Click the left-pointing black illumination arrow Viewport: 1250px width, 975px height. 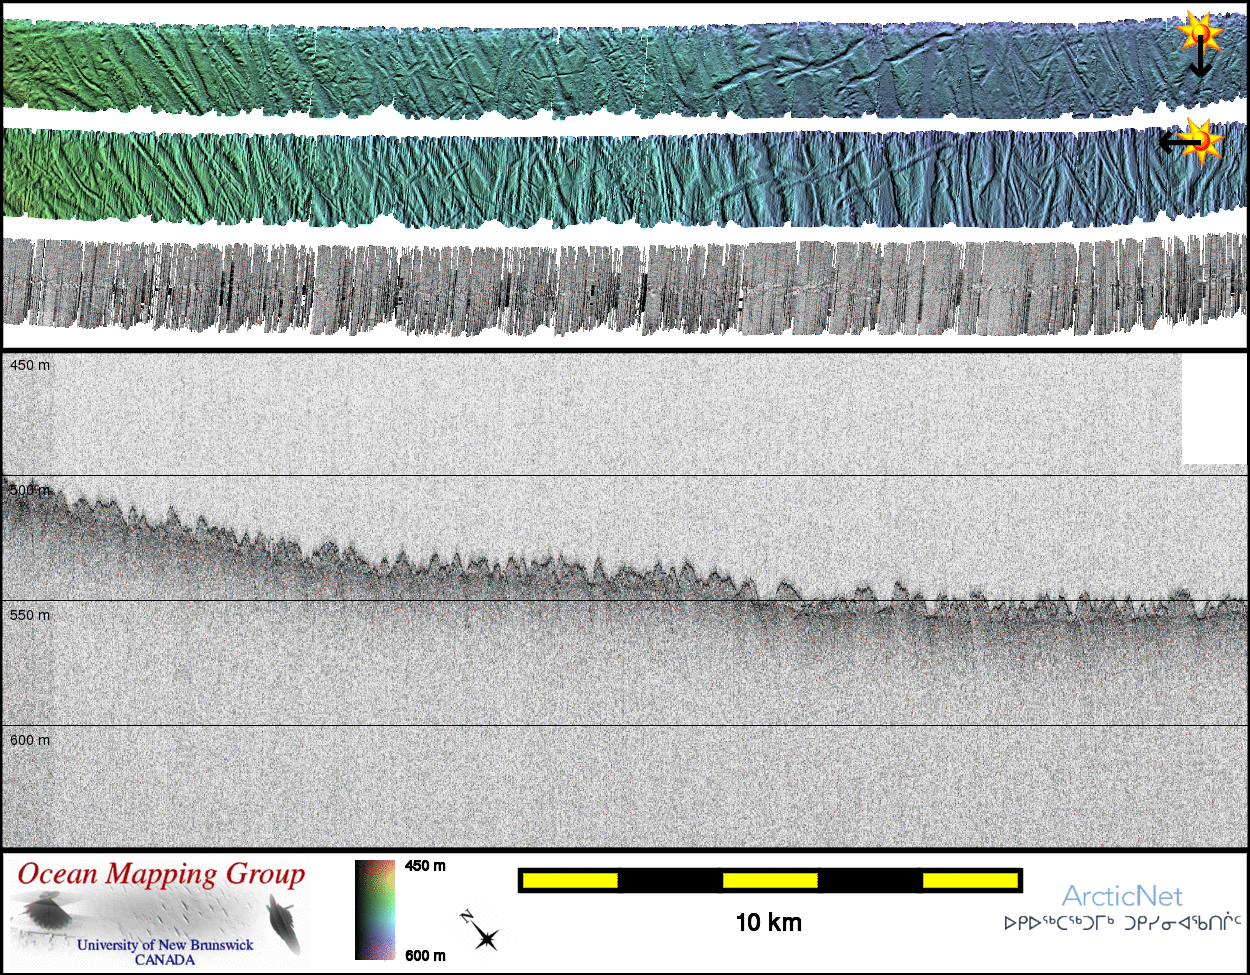point(1176,144)
